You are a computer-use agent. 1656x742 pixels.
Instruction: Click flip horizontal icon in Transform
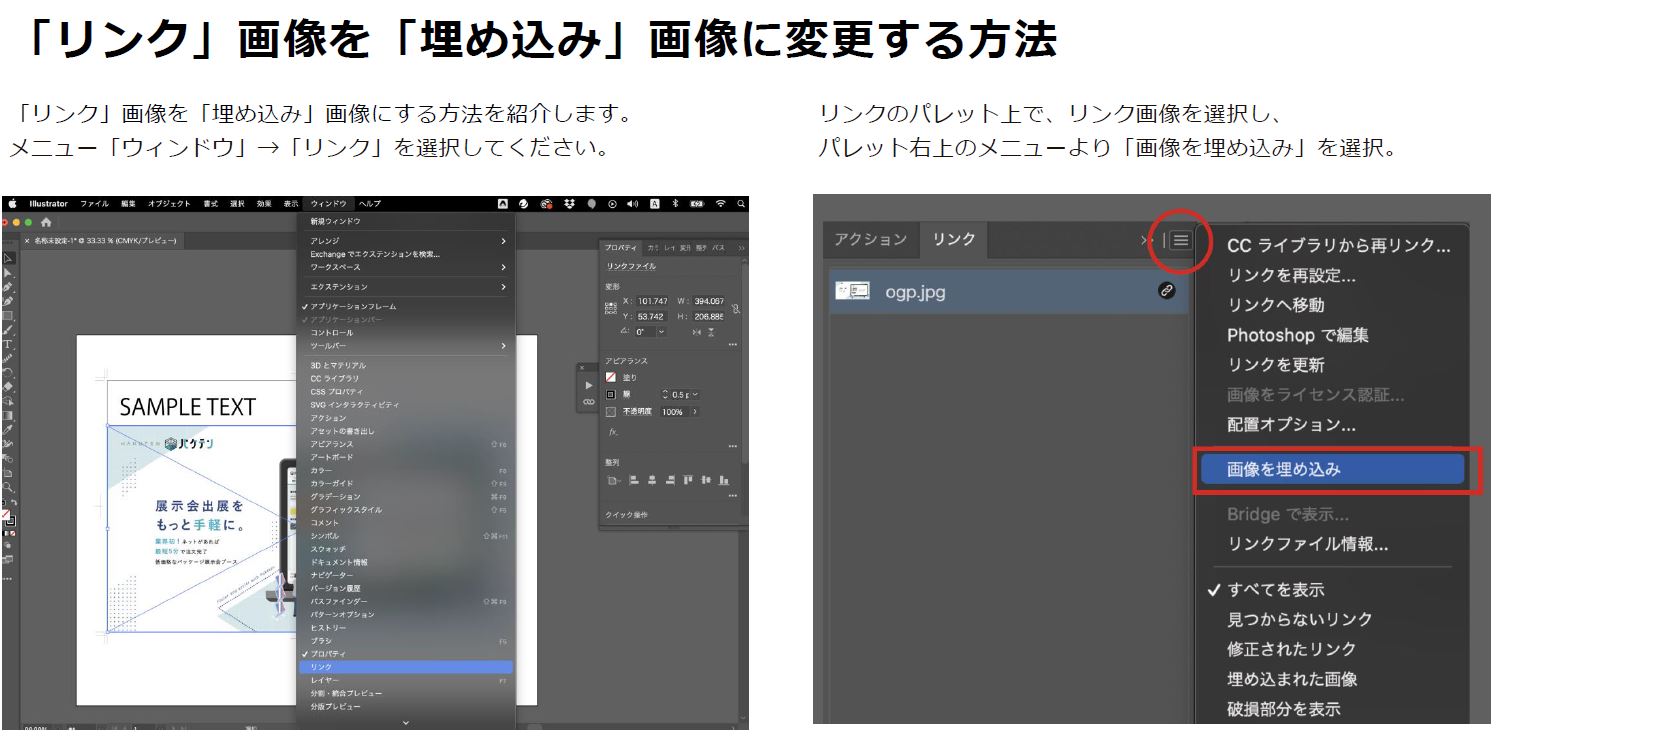[x=697, y=332]
